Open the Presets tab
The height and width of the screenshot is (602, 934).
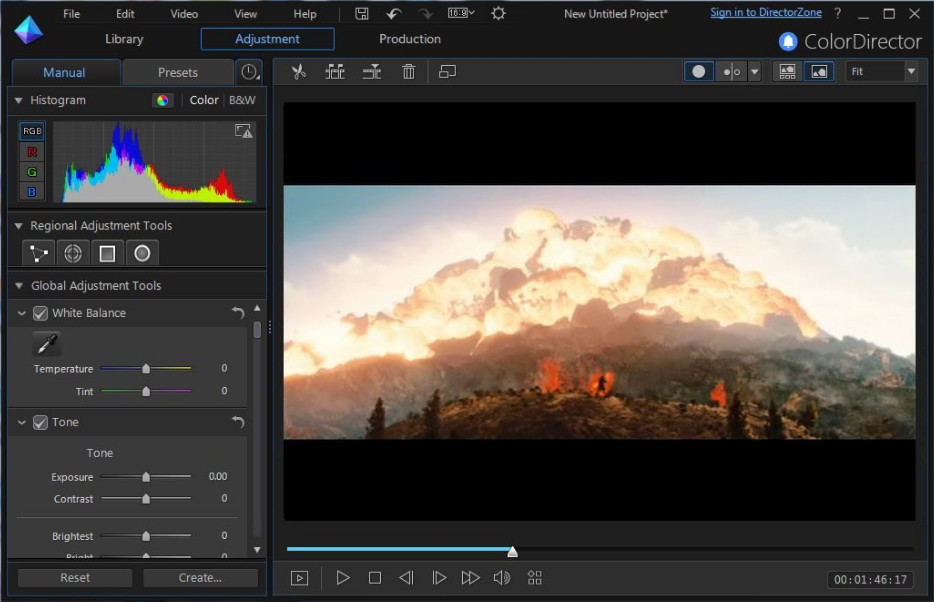pyautogui.click(x=178, y=73)
